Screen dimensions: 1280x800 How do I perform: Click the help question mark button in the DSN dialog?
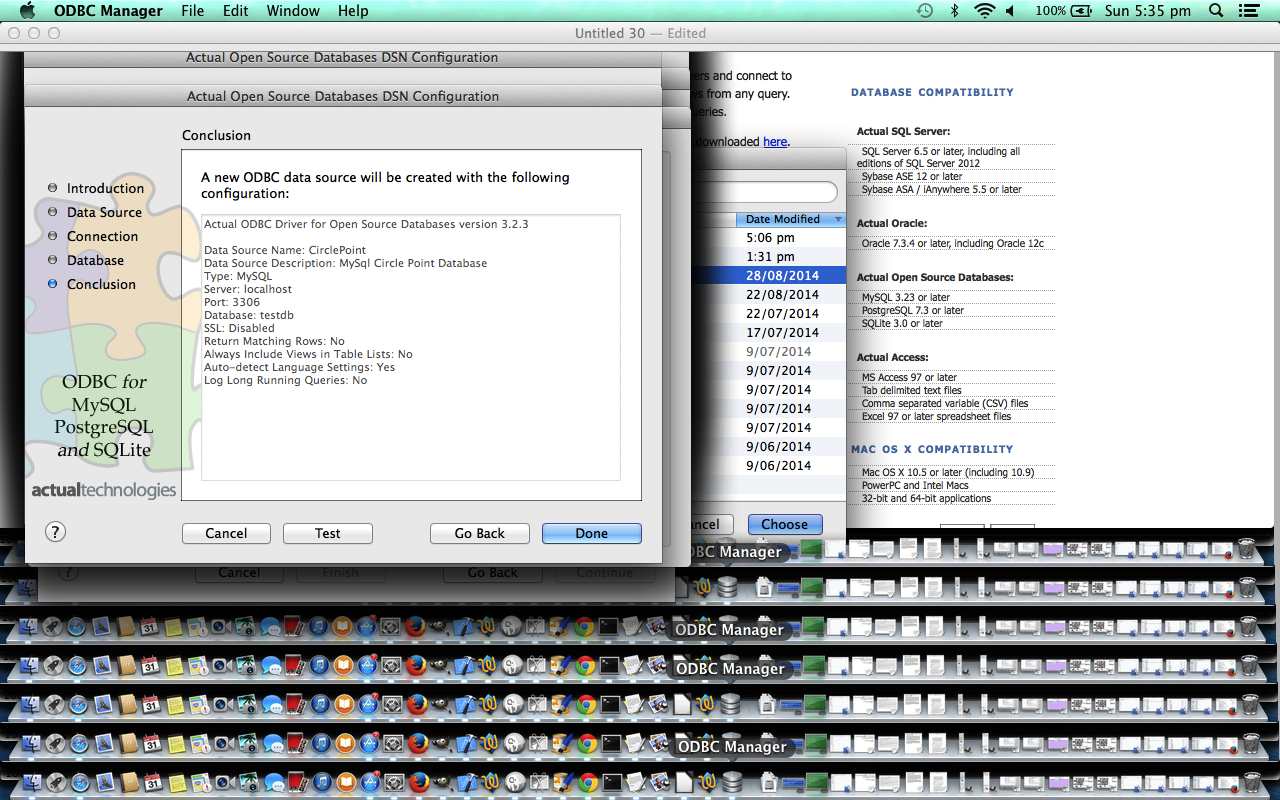coord(56,532)
